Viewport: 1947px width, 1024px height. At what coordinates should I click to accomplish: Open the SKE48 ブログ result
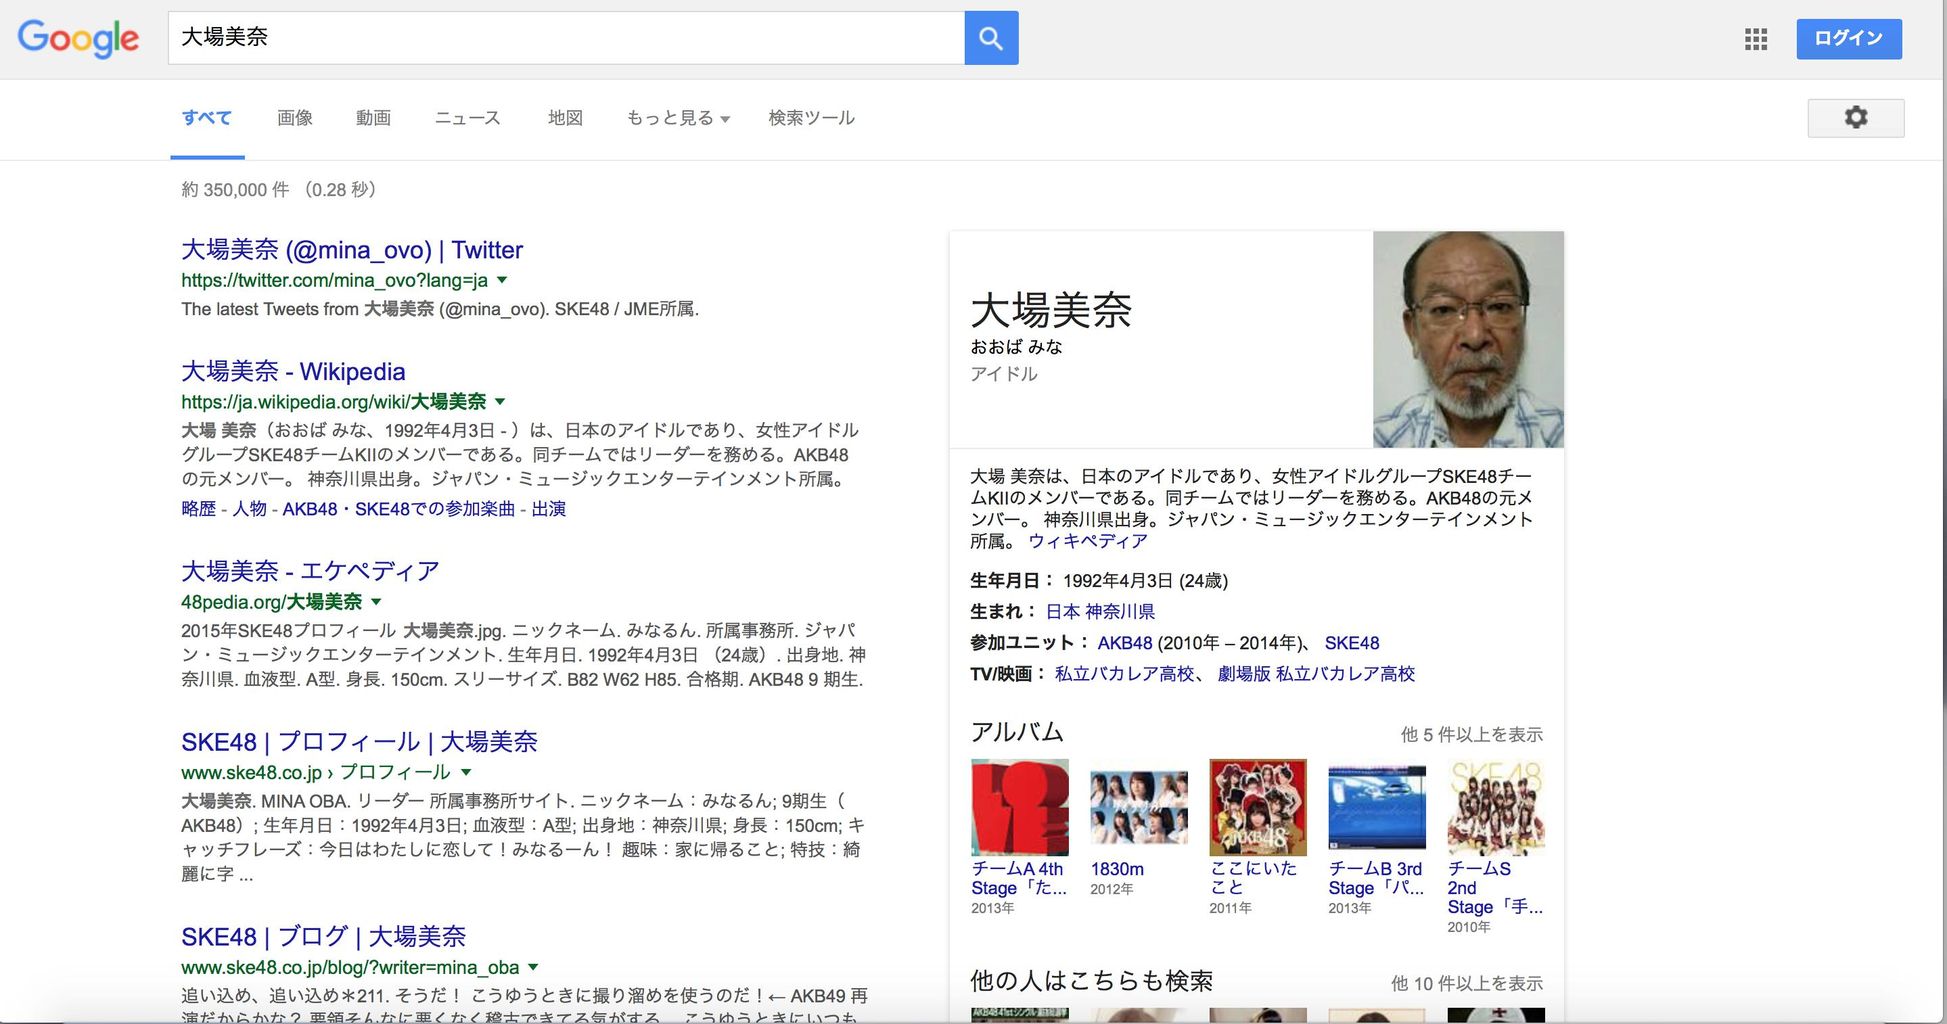click(x=323, y=937)
